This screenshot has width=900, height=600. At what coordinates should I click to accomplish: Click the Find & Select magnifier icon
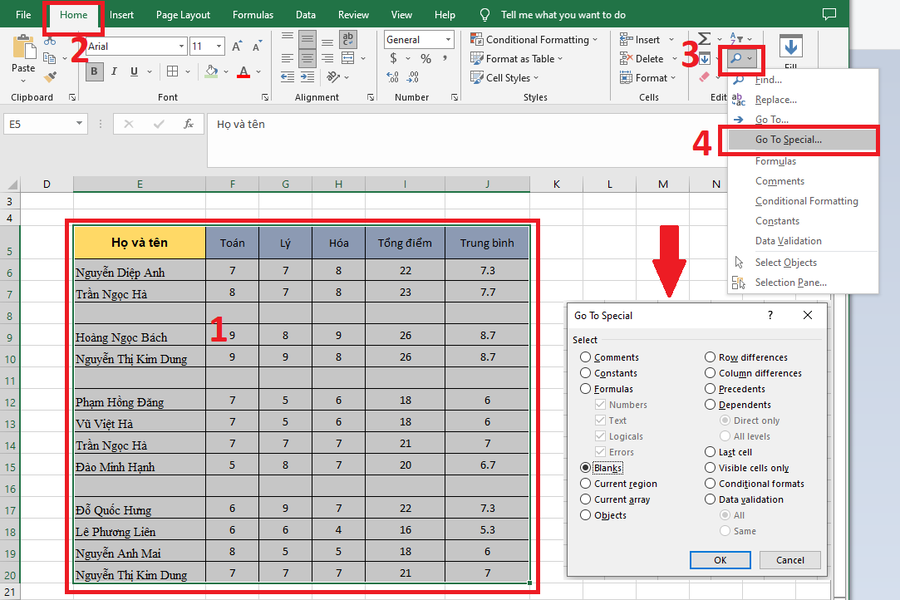(736, 59)
